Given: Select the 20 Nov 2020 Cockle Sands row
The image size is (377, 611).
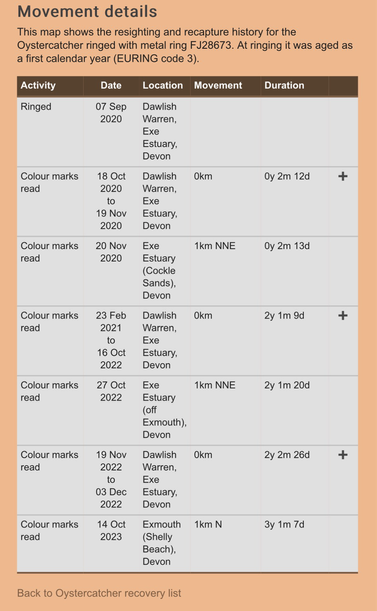Looking at the screenshot, I should click(x=188, y=271).
